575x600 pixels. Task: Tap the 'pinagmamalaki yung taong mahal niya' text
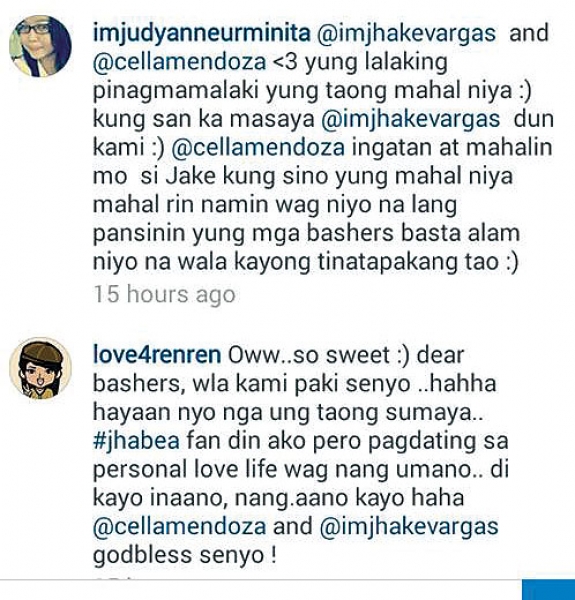312,91
